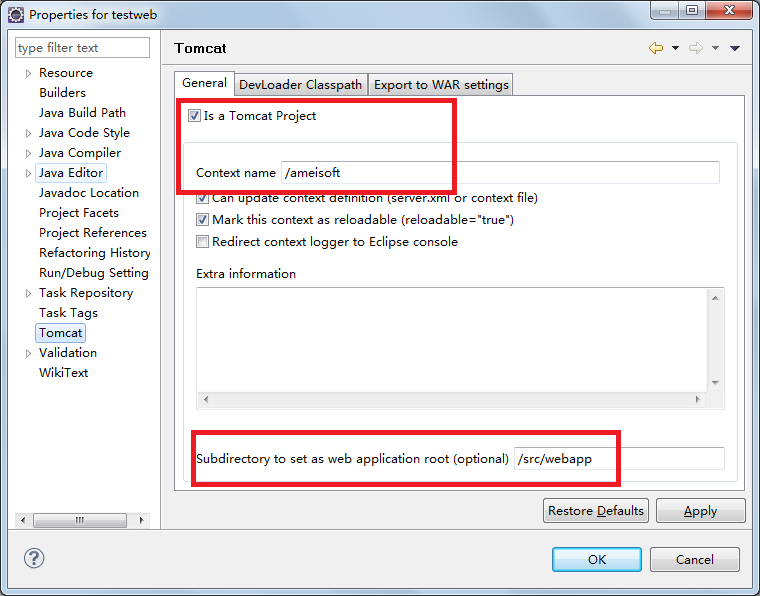Click the help question mark icon

(x=34, y=558)
